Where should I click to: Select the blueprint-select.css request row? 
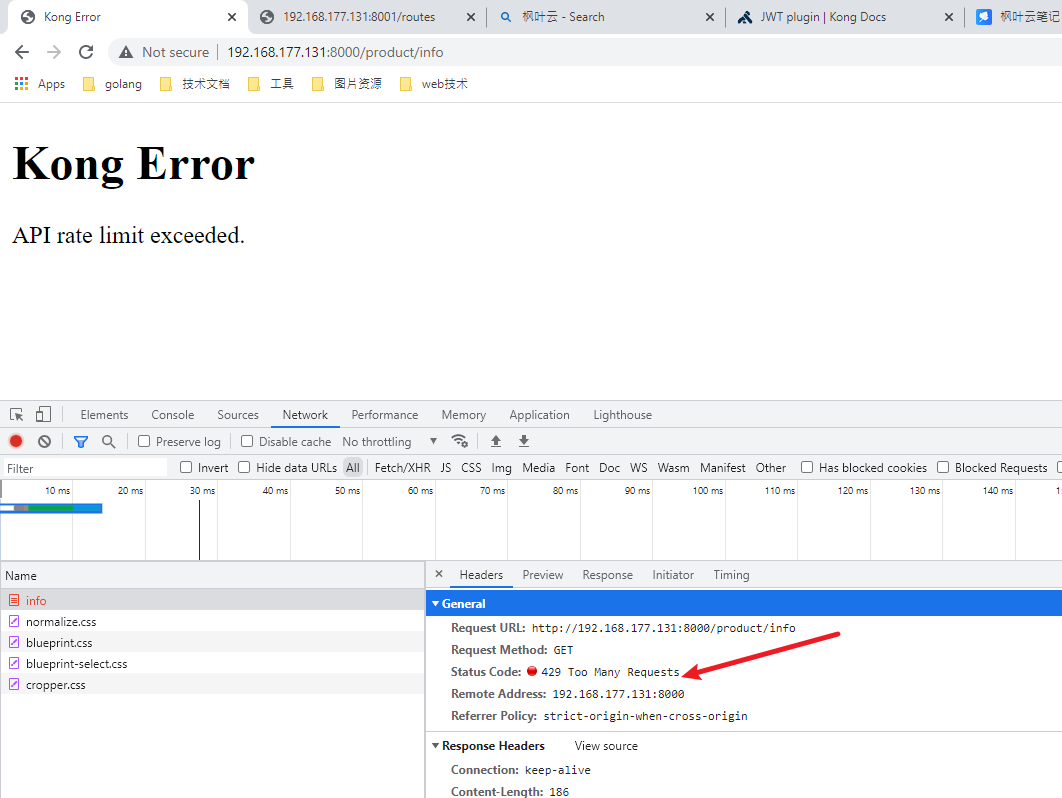(213, 663)
